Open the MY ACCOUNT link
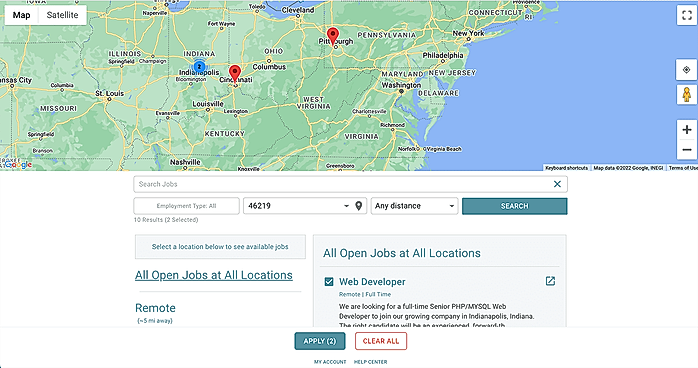Screen dimensions: 698x368 [330, 362]
